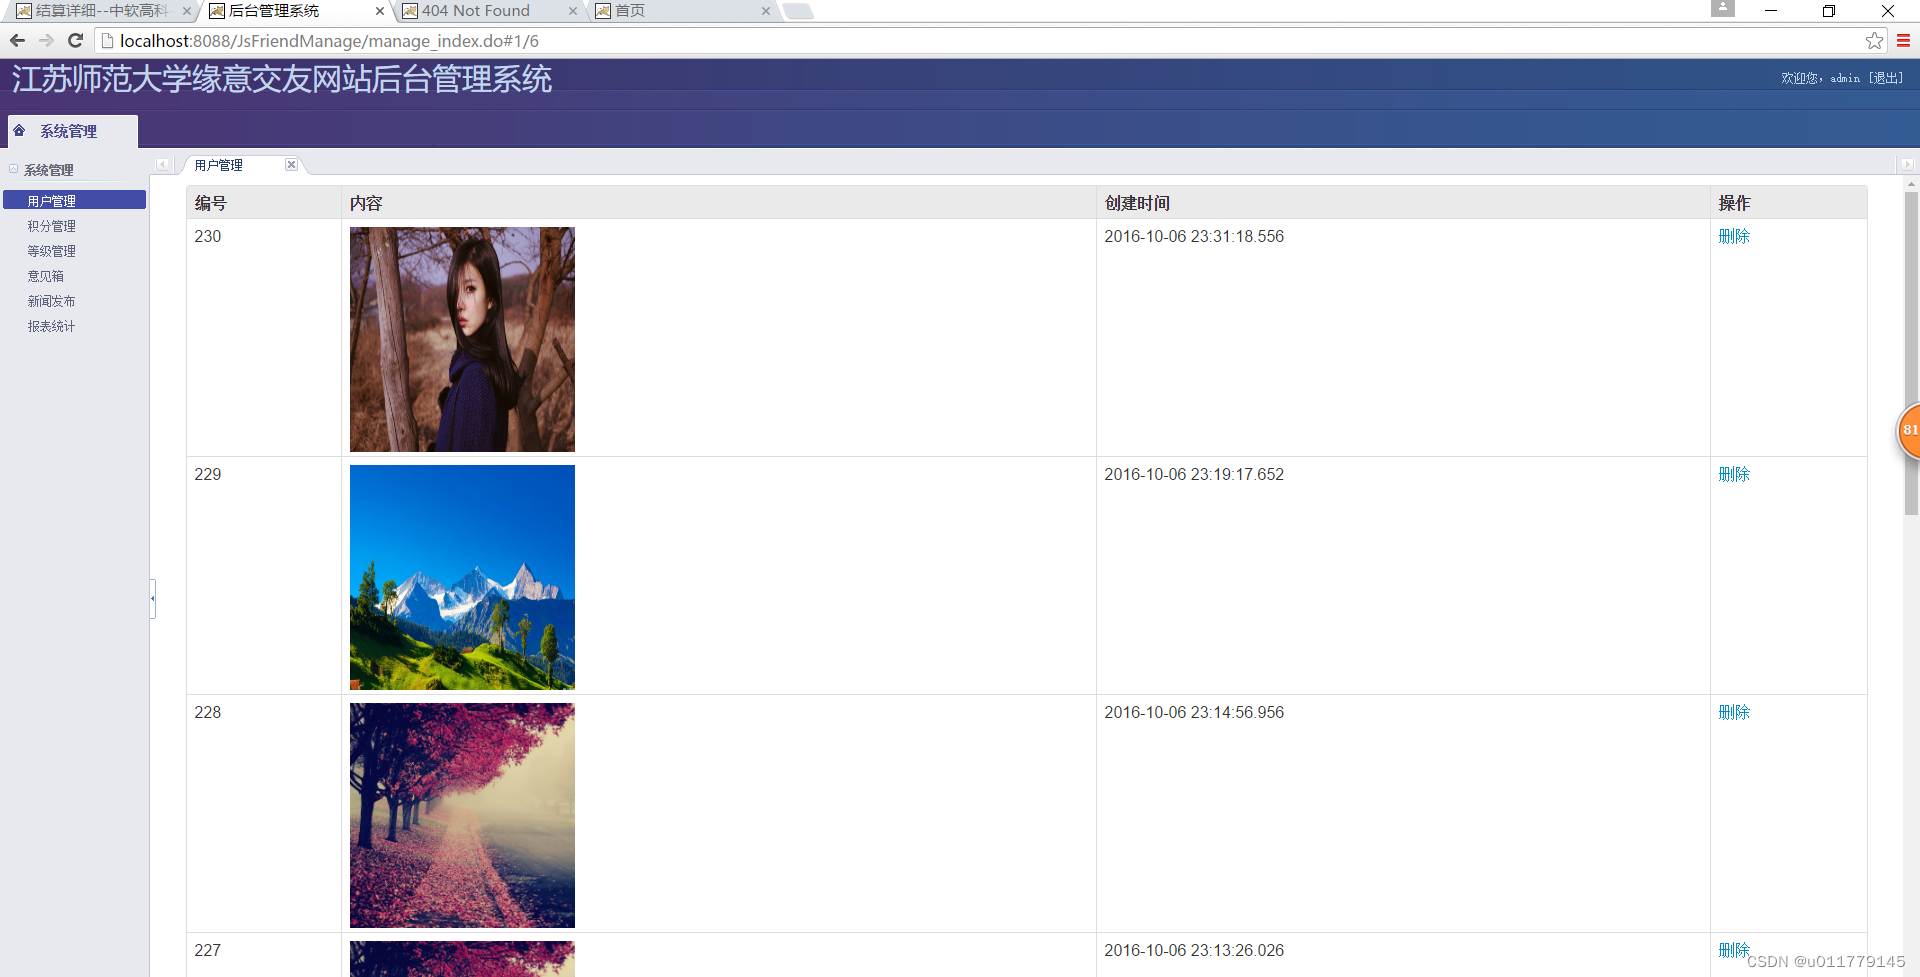Collapse the left sidebar using the splitter handle
The image size is (1920, 977).
coord(152,599)
